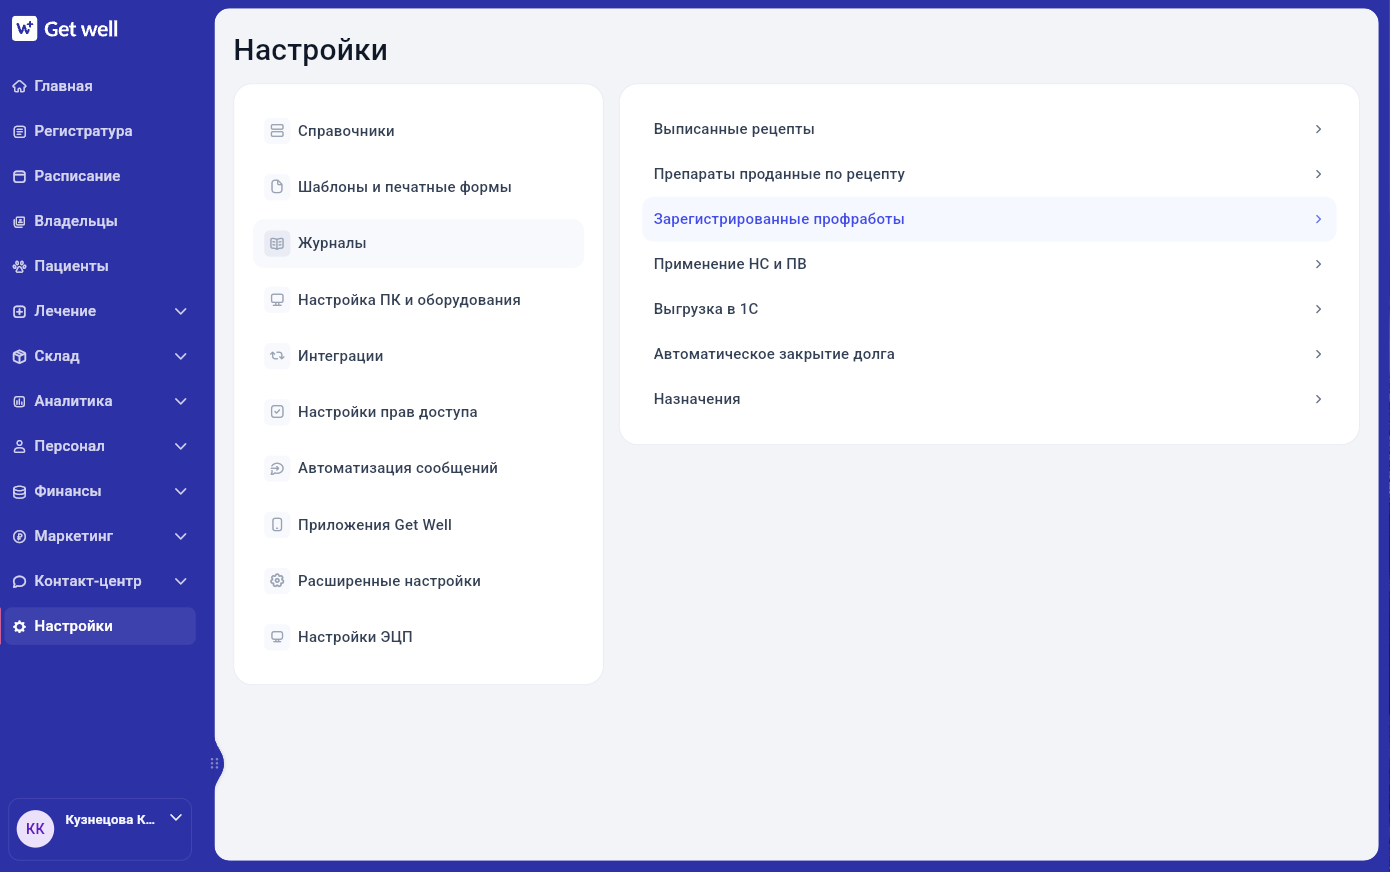Click the chat icon for Автоматизация сообщений
1390x872 pixels.
[277, 468]
